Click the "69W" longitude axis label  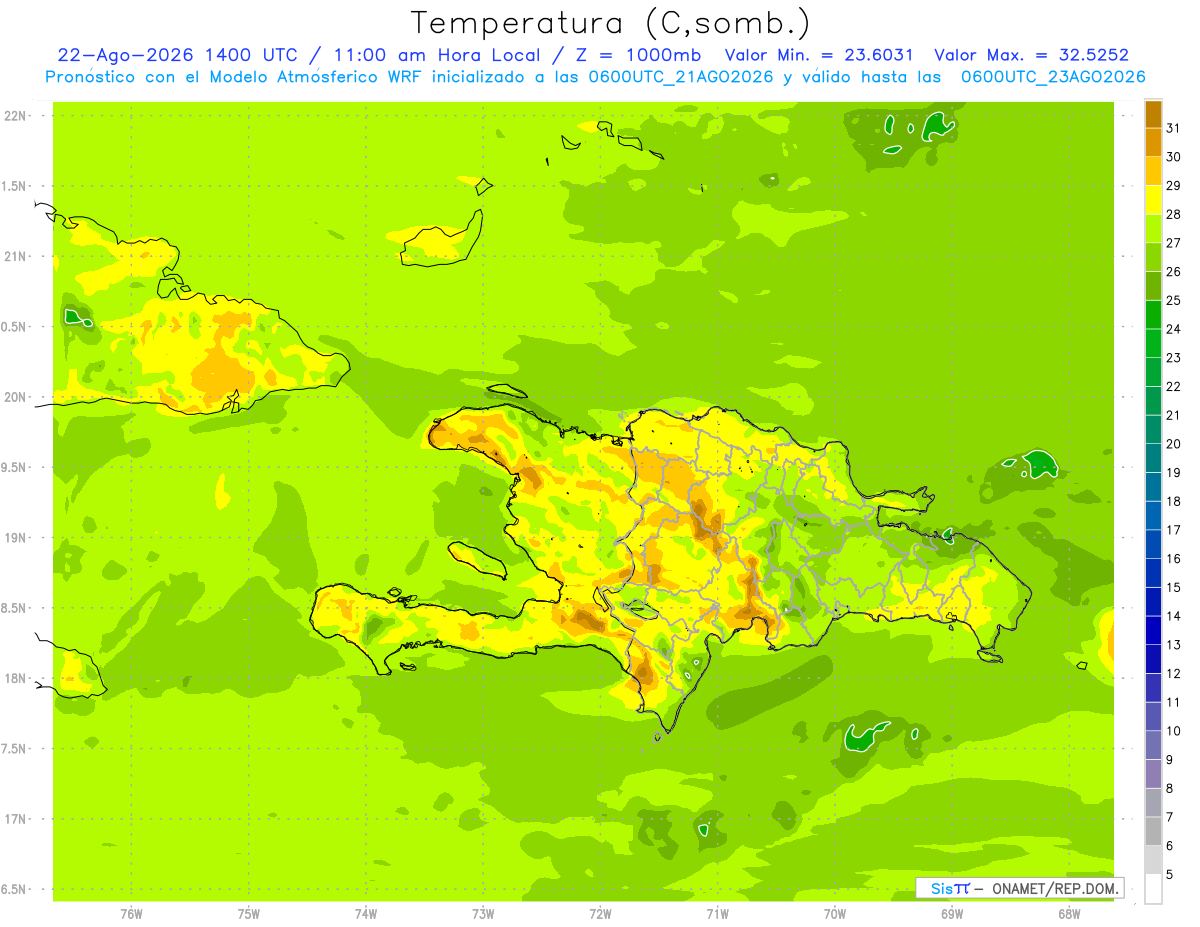coord(952,914)
